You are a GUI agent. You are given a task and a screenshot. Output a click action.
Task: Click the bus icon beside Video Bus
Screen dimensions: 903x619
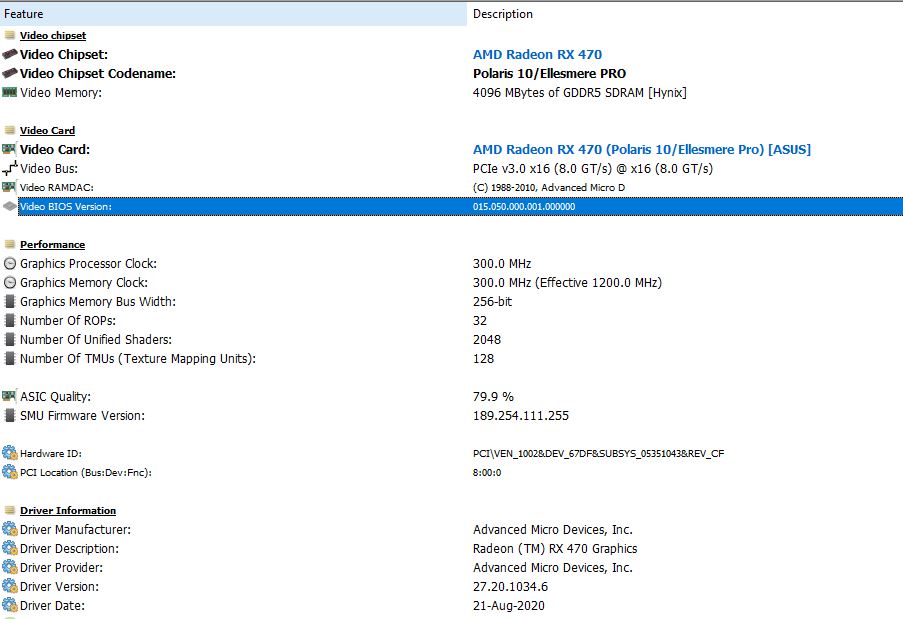(x=9, y=168)
